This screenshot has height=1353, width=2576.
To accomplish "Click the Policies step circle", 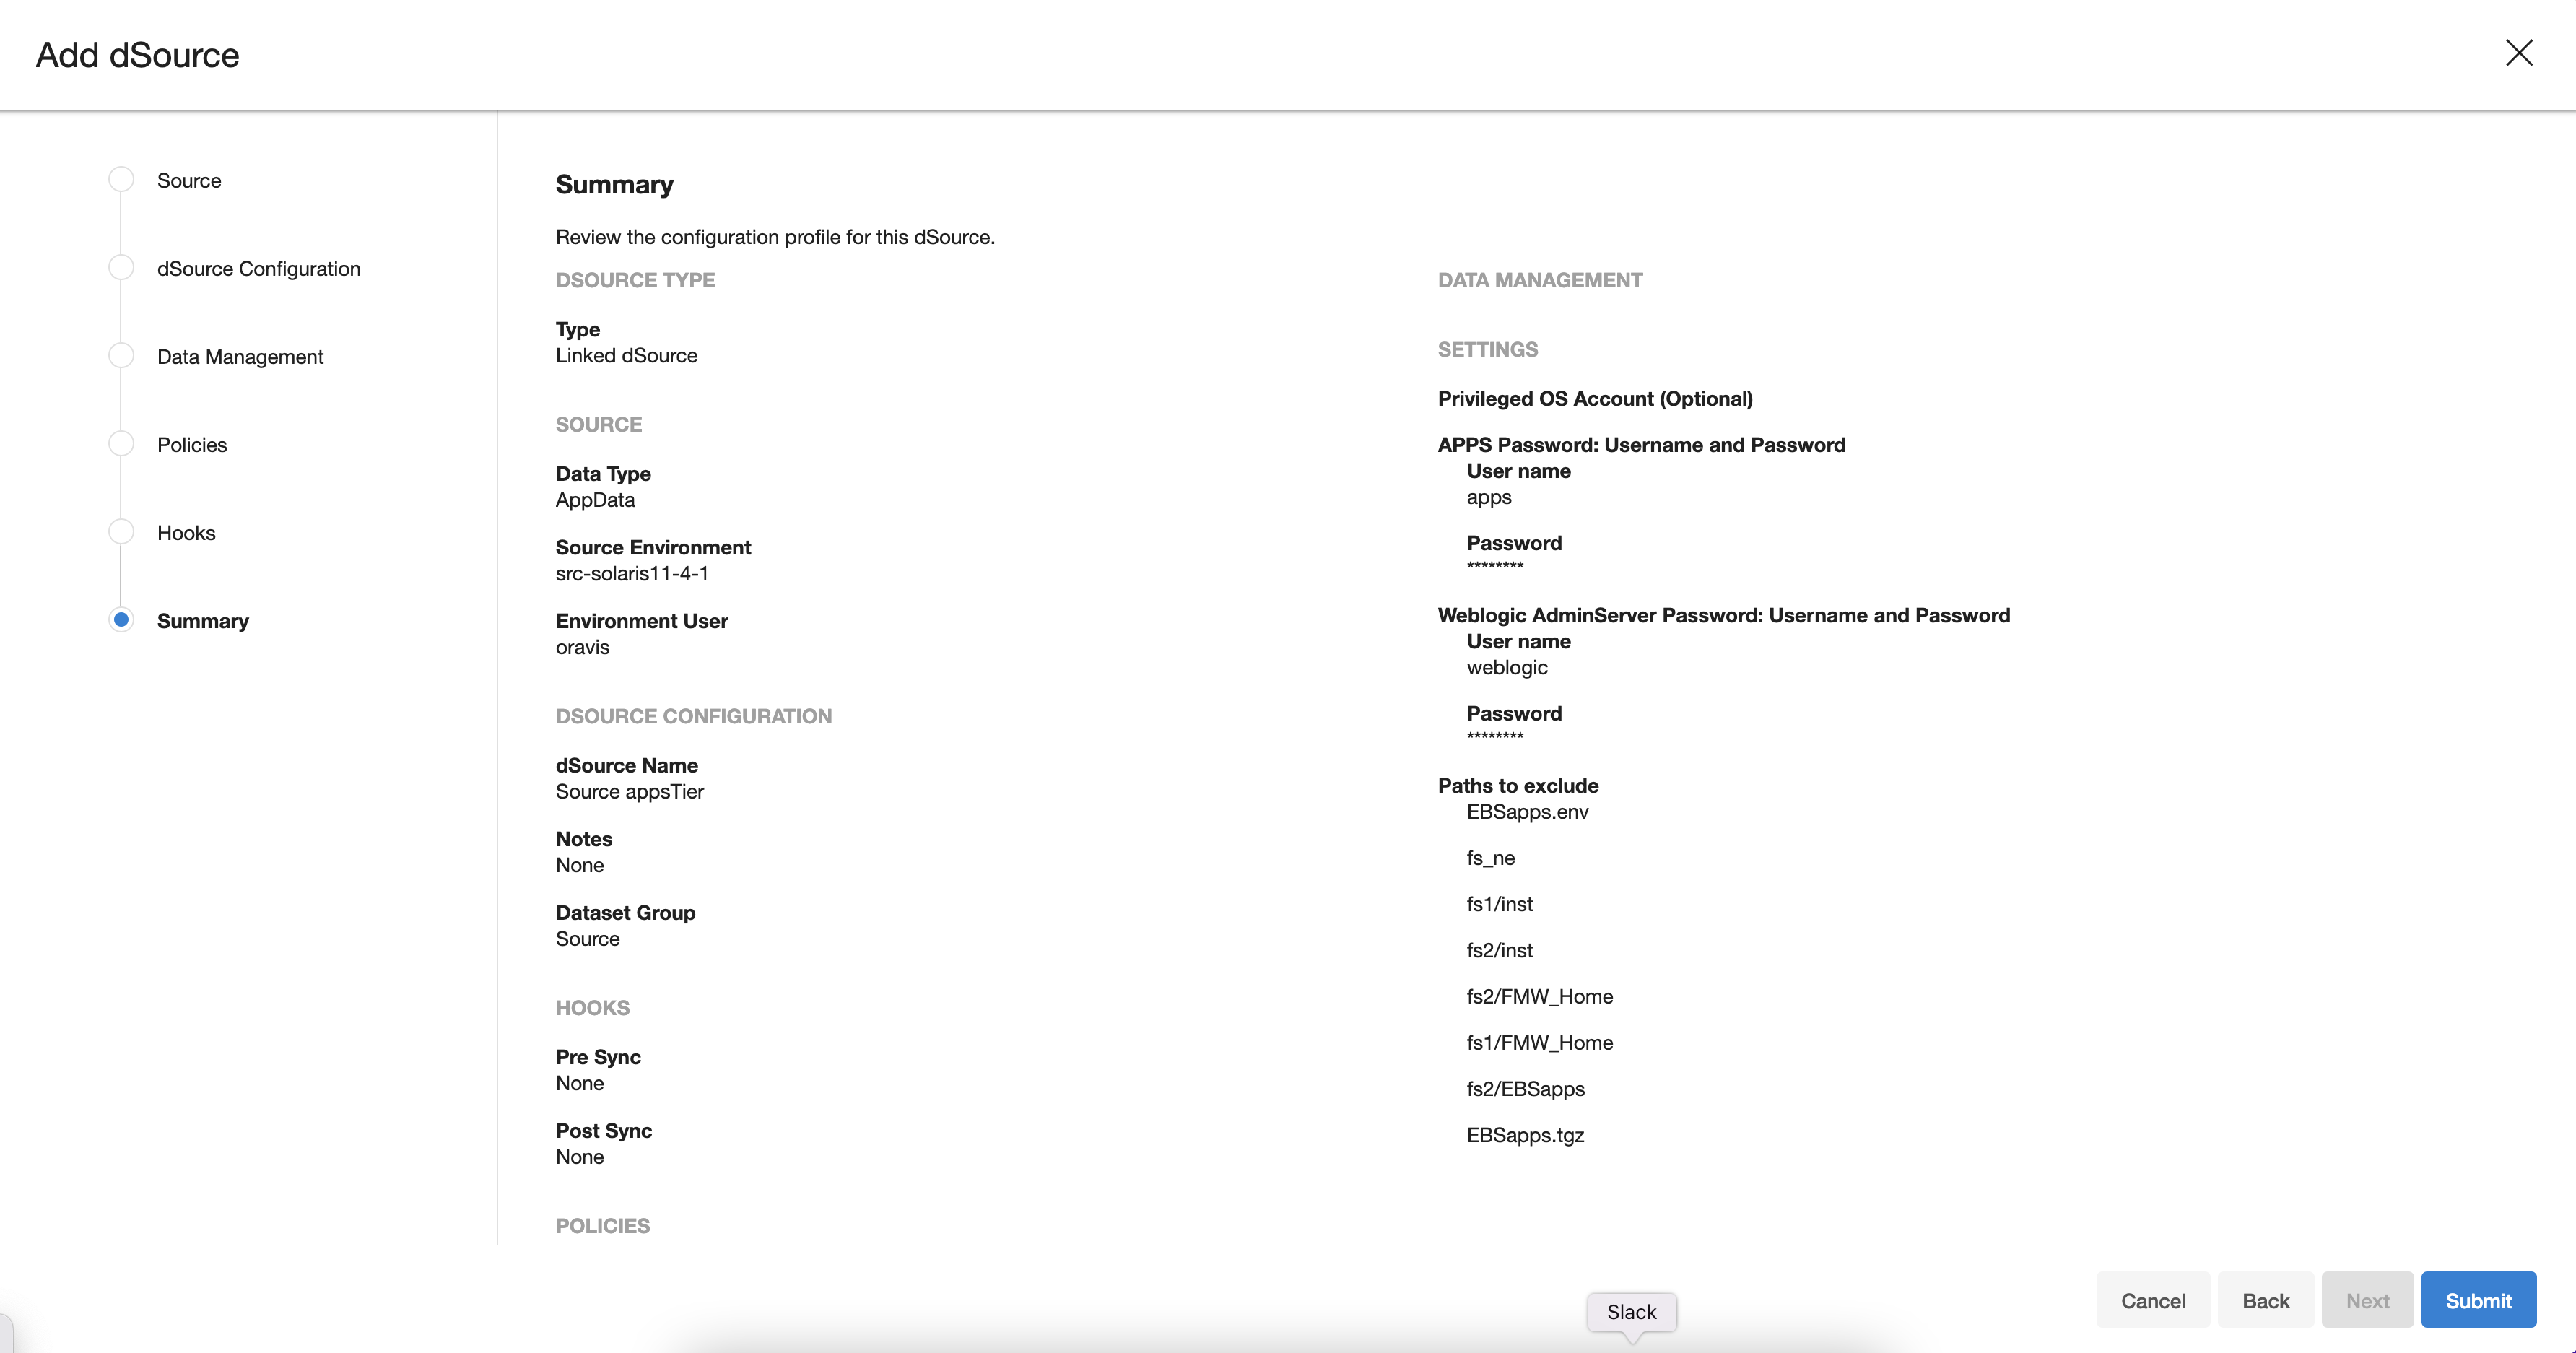I will pyautogui.click(x=121, y=444).
